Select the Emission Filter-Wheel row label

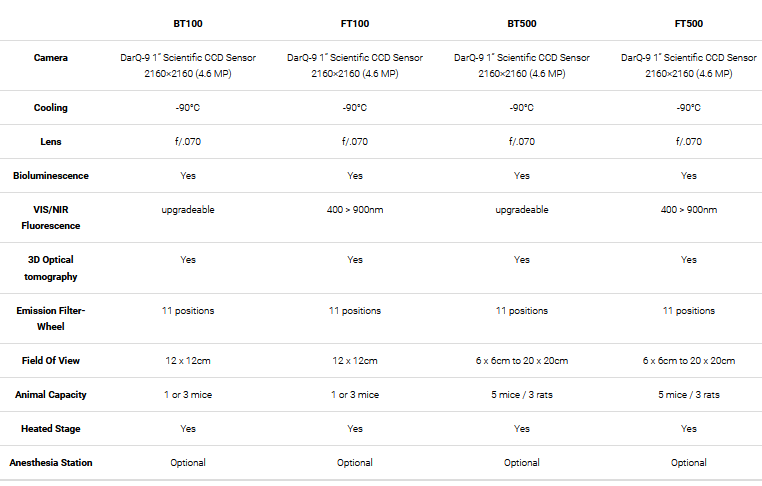point(51,318)
